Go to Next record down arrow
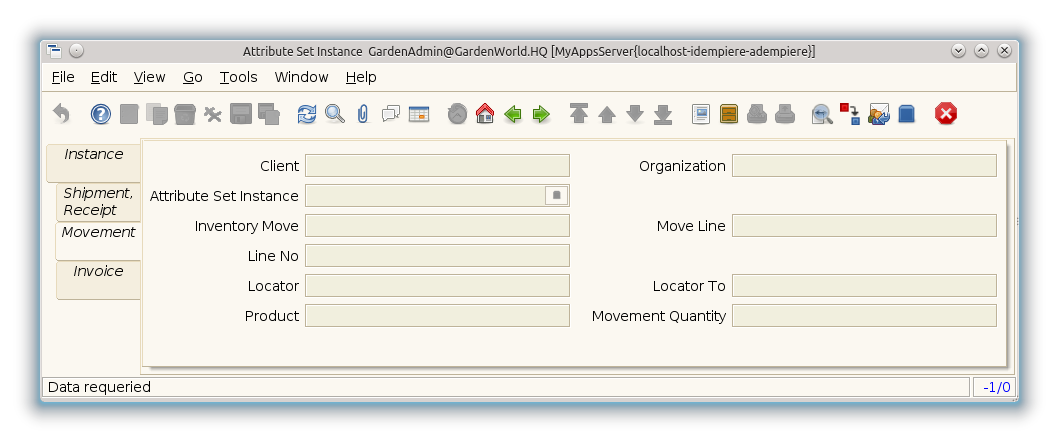The image size is (1059, 442). click(x=635, y=114)
